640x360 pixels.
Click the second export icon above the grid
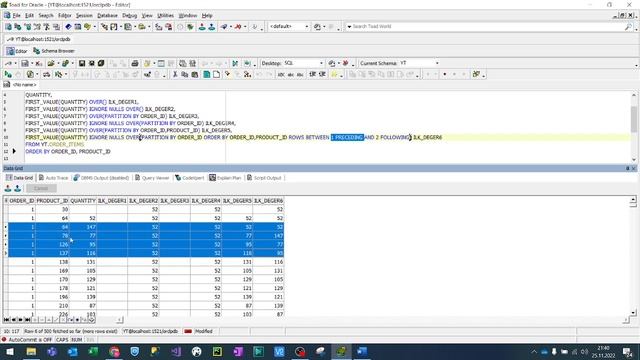pos(18,188)
